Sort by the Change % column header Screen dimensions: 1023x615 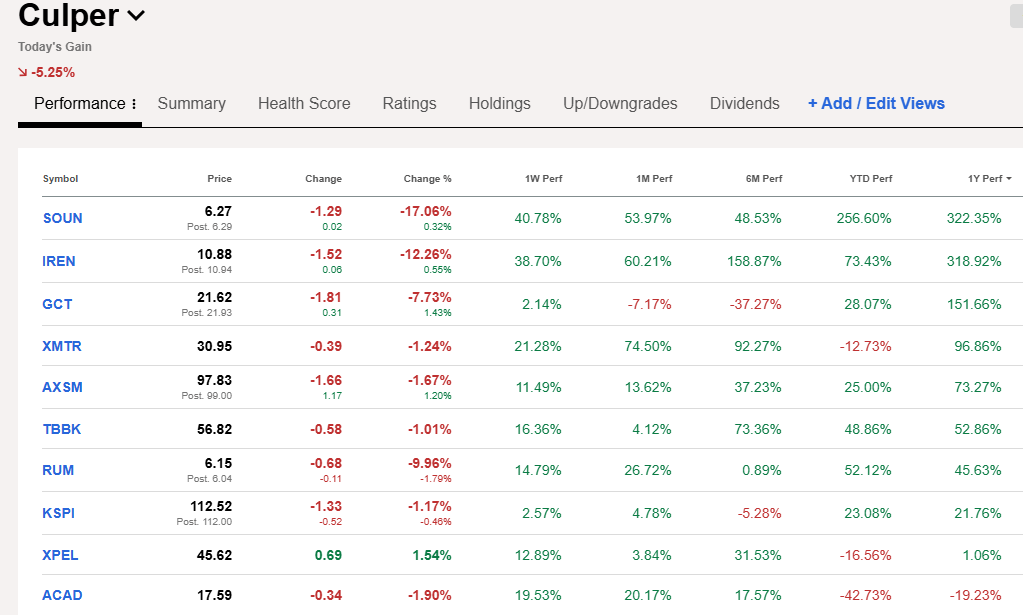pyautogui.click(x=427, y=179)
